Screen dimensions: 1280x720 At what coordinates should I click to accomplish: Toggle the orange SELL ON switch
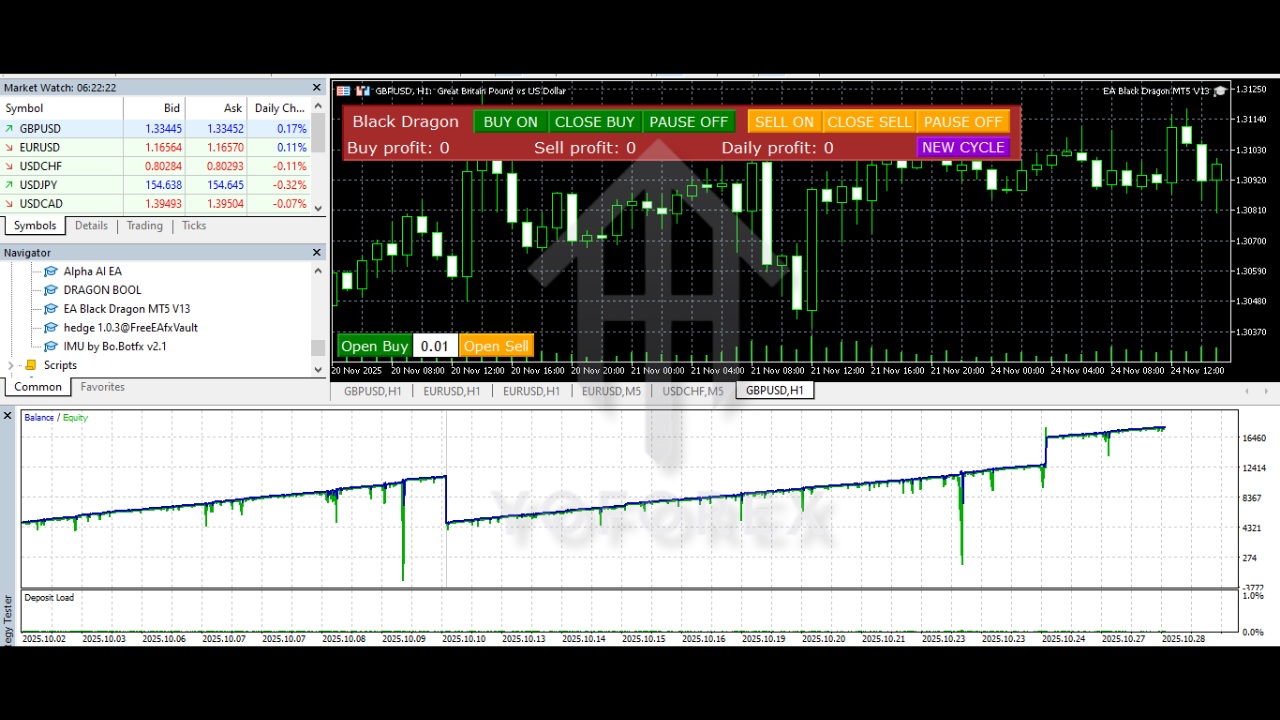pyautogui.click(x=784, y=122)
